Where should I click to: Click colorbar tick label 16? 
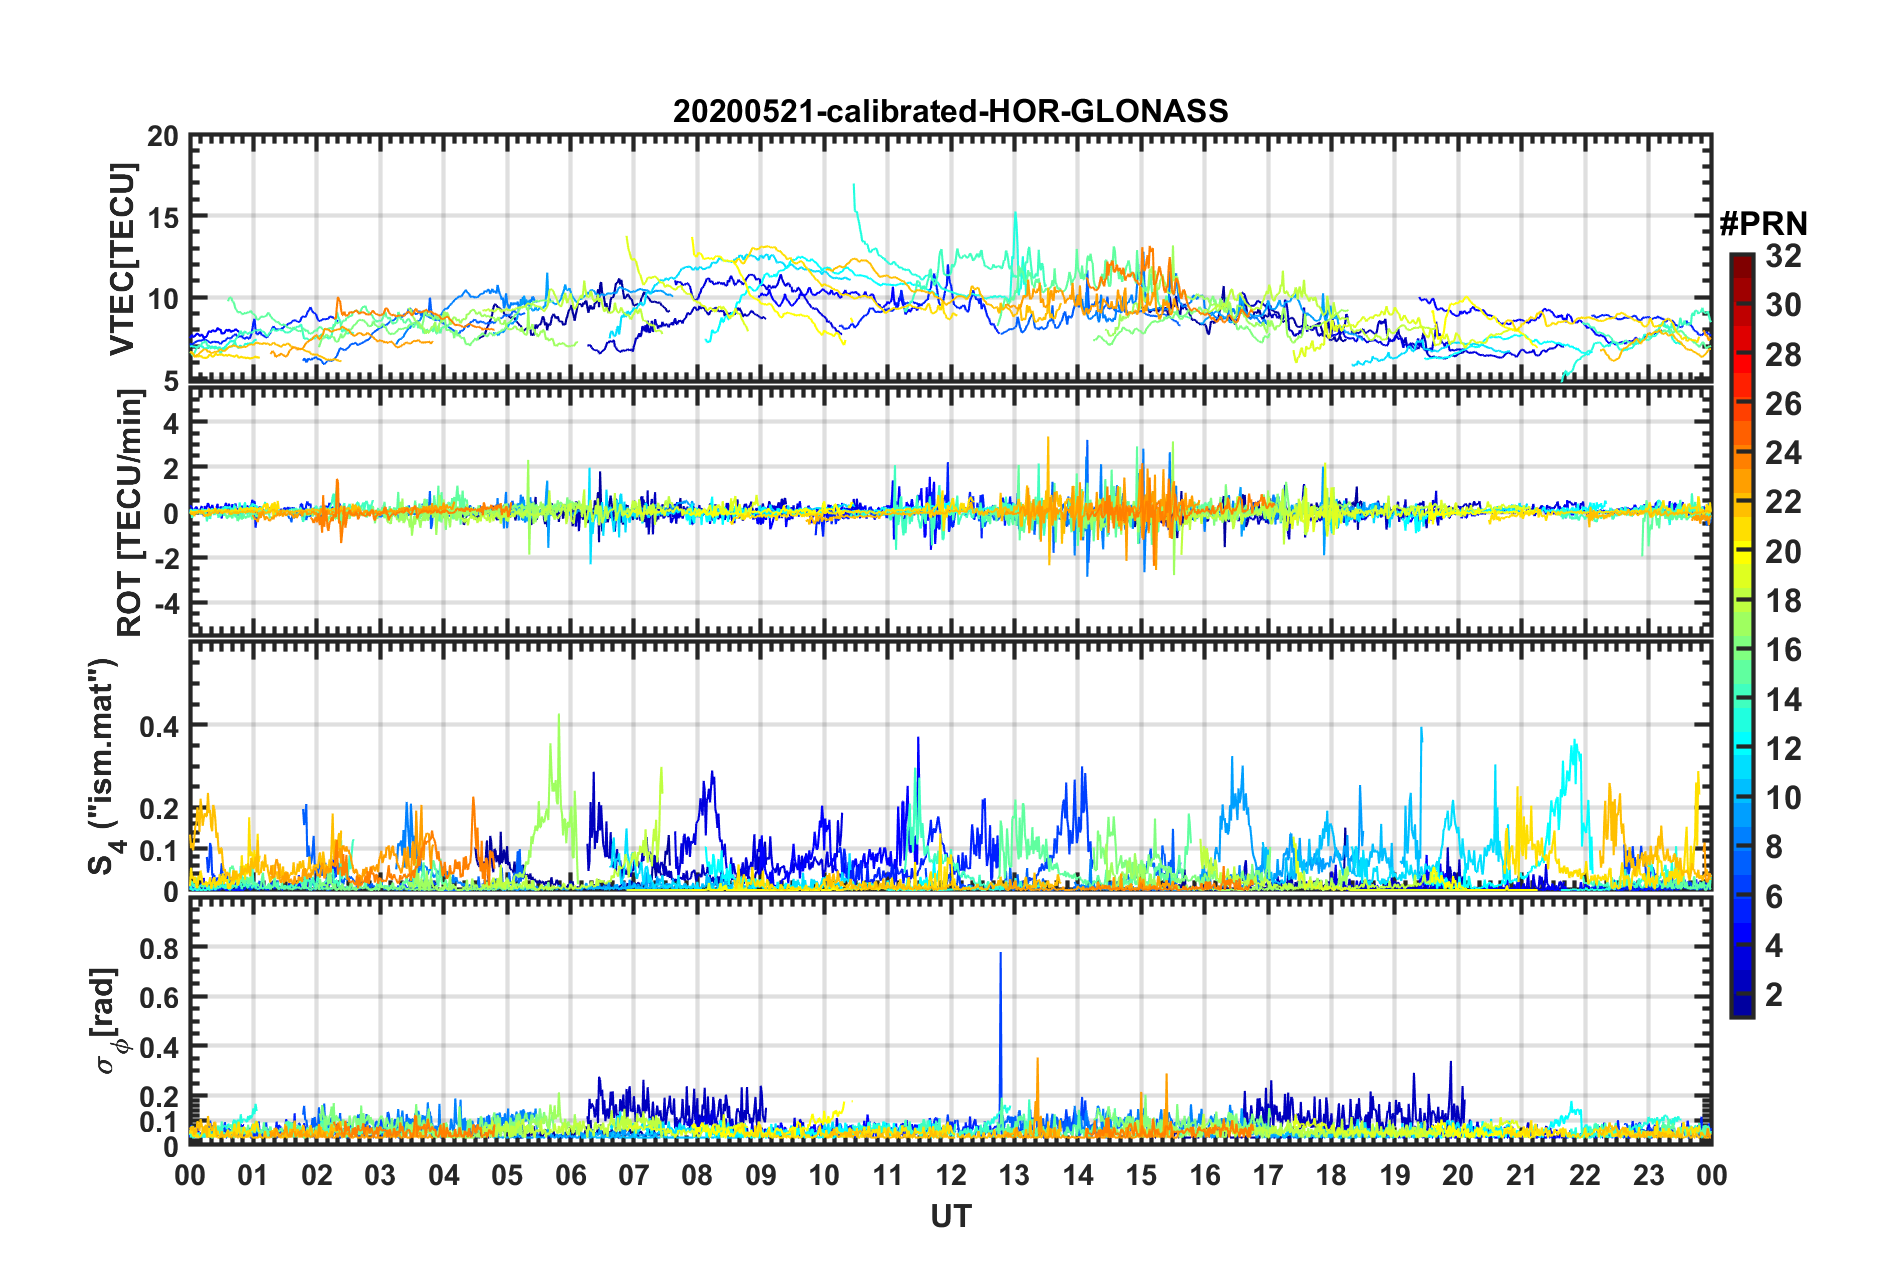pos(1783,650)
